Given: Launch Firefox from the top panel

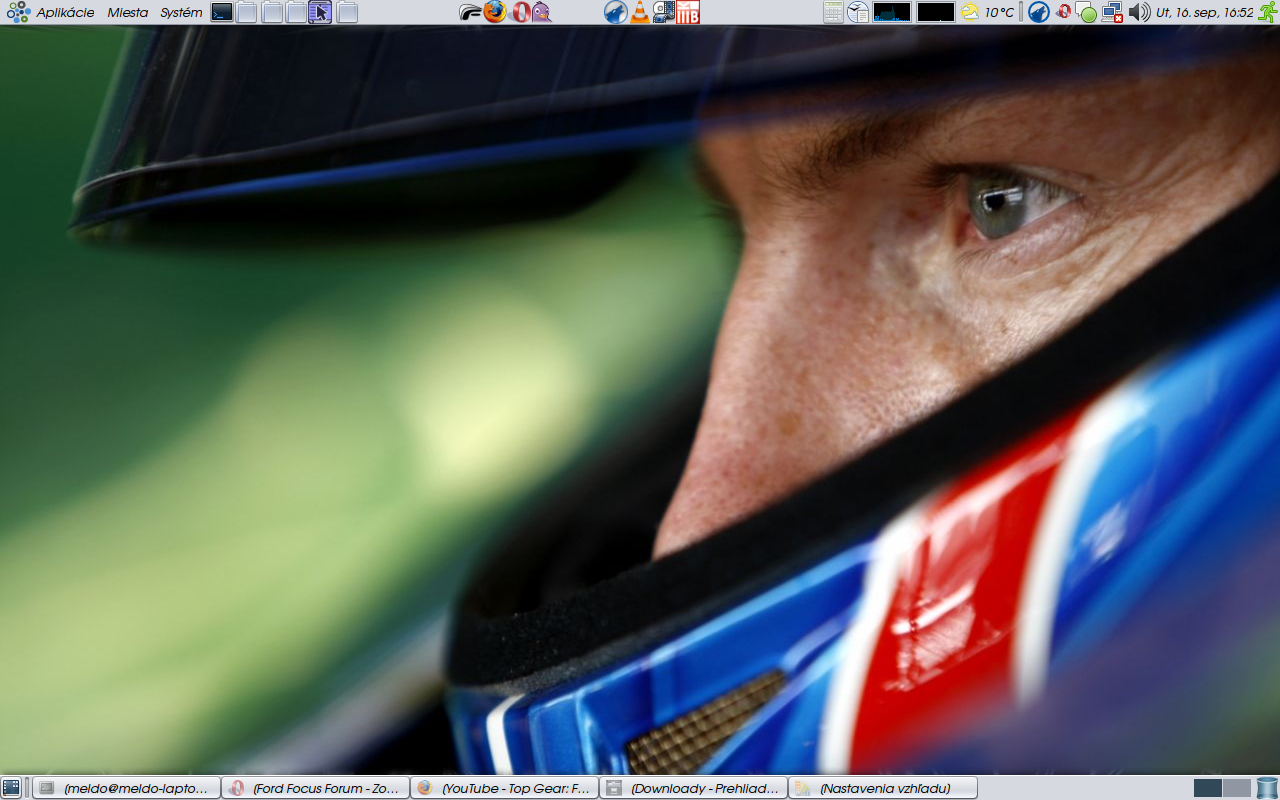Looking at the screenshot, I should coord(495,12).
